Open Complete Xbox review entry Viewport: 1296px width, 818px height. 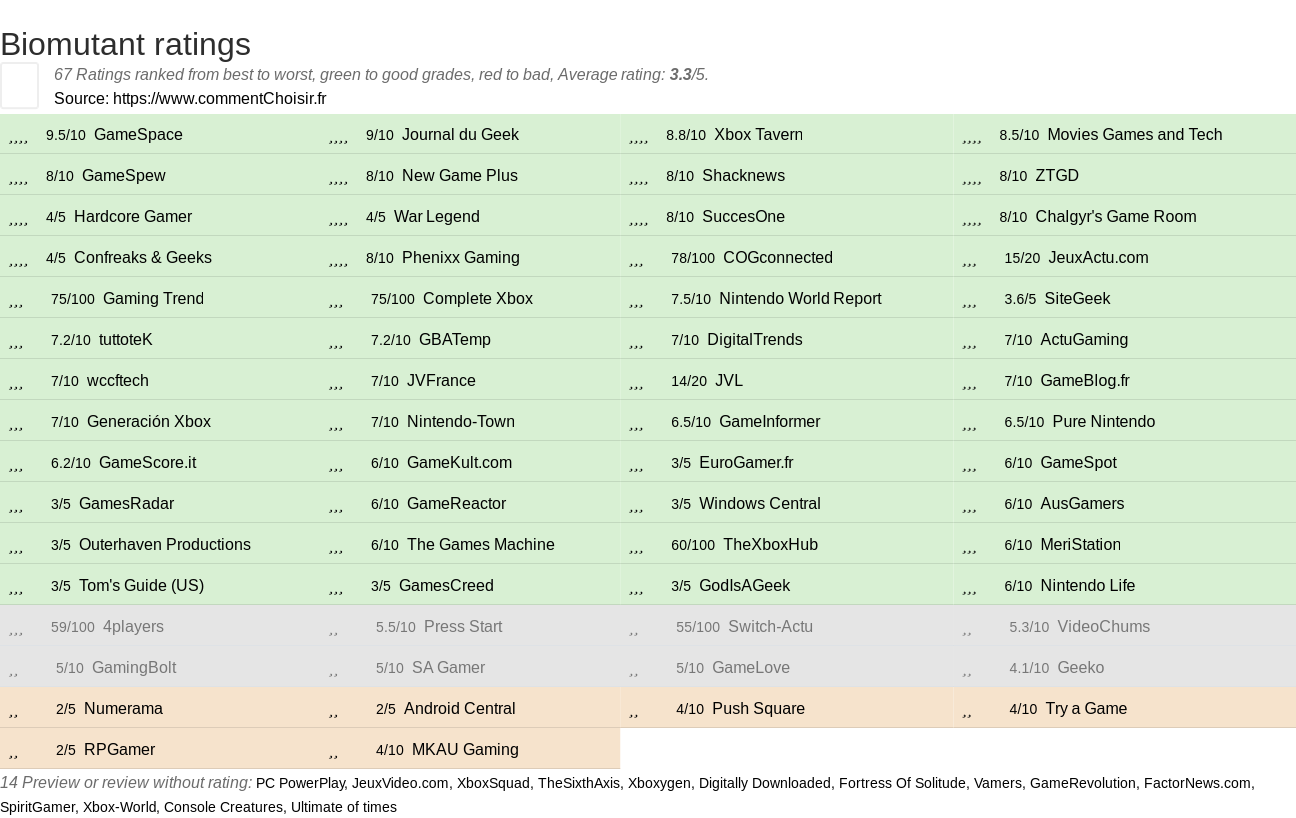(478, 298)
